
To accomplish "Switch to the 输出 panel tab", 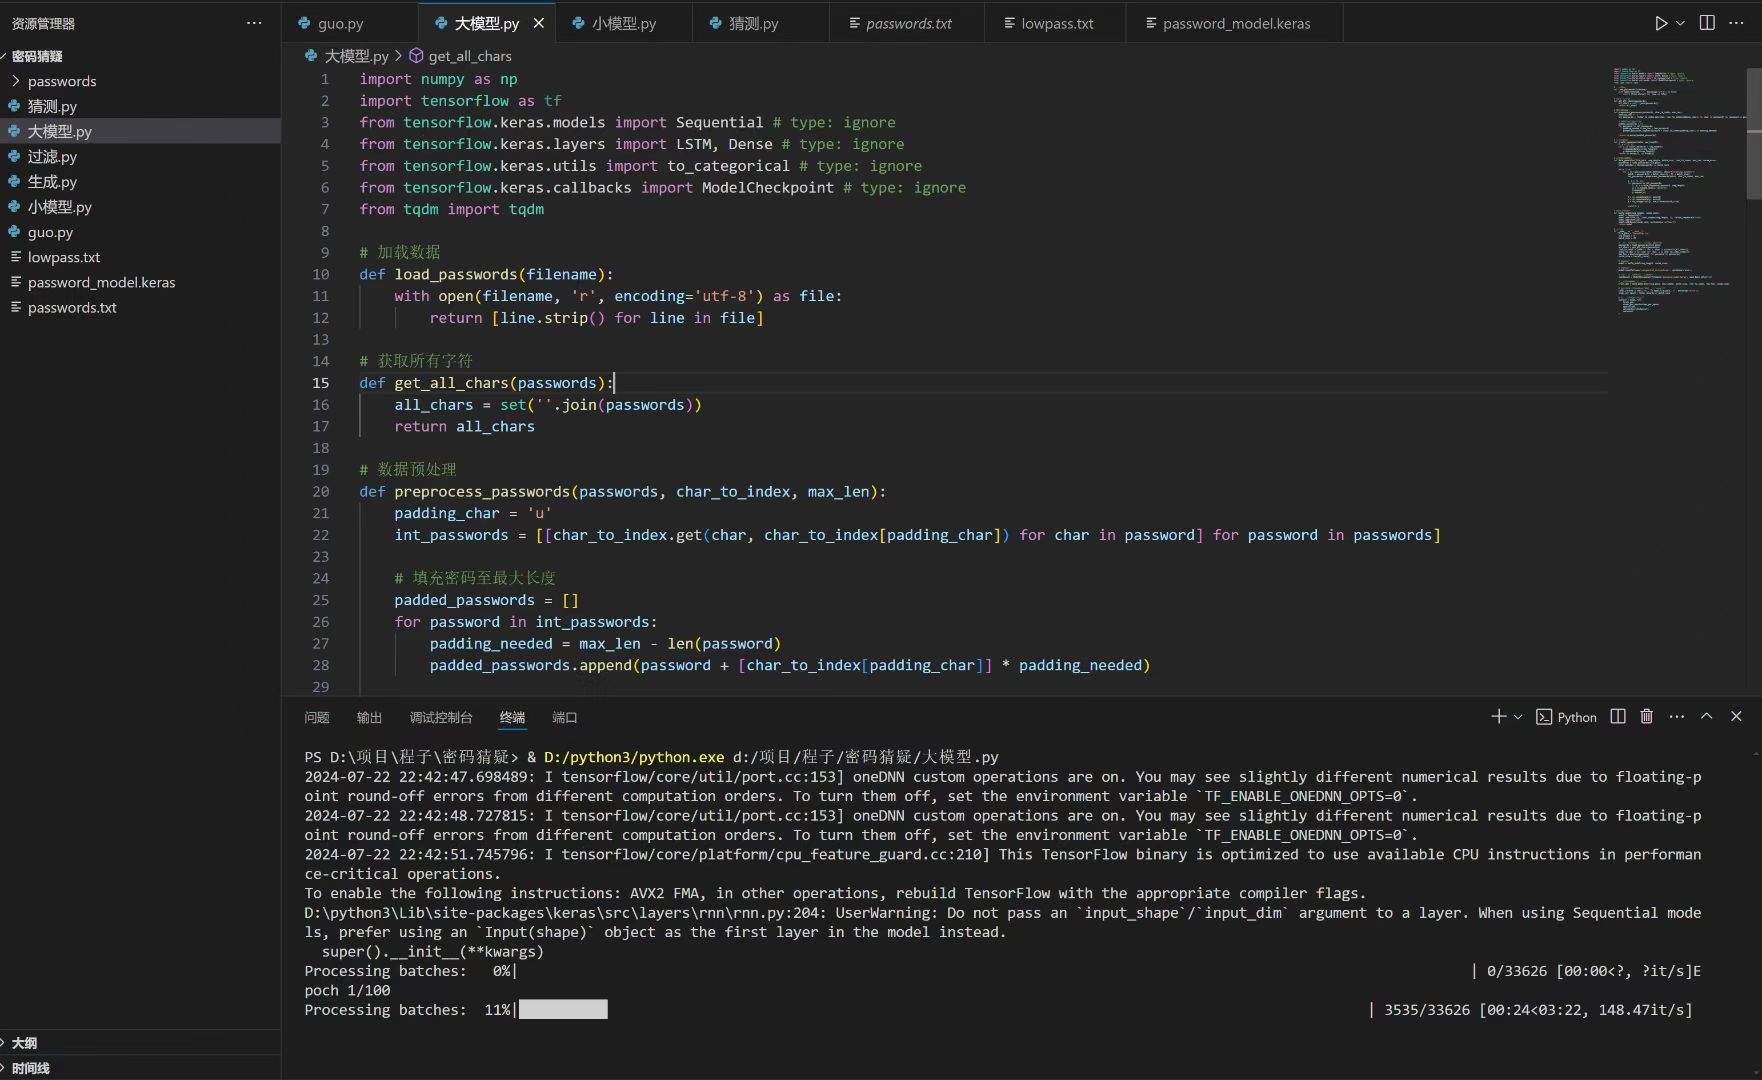I will coord(369,717).
